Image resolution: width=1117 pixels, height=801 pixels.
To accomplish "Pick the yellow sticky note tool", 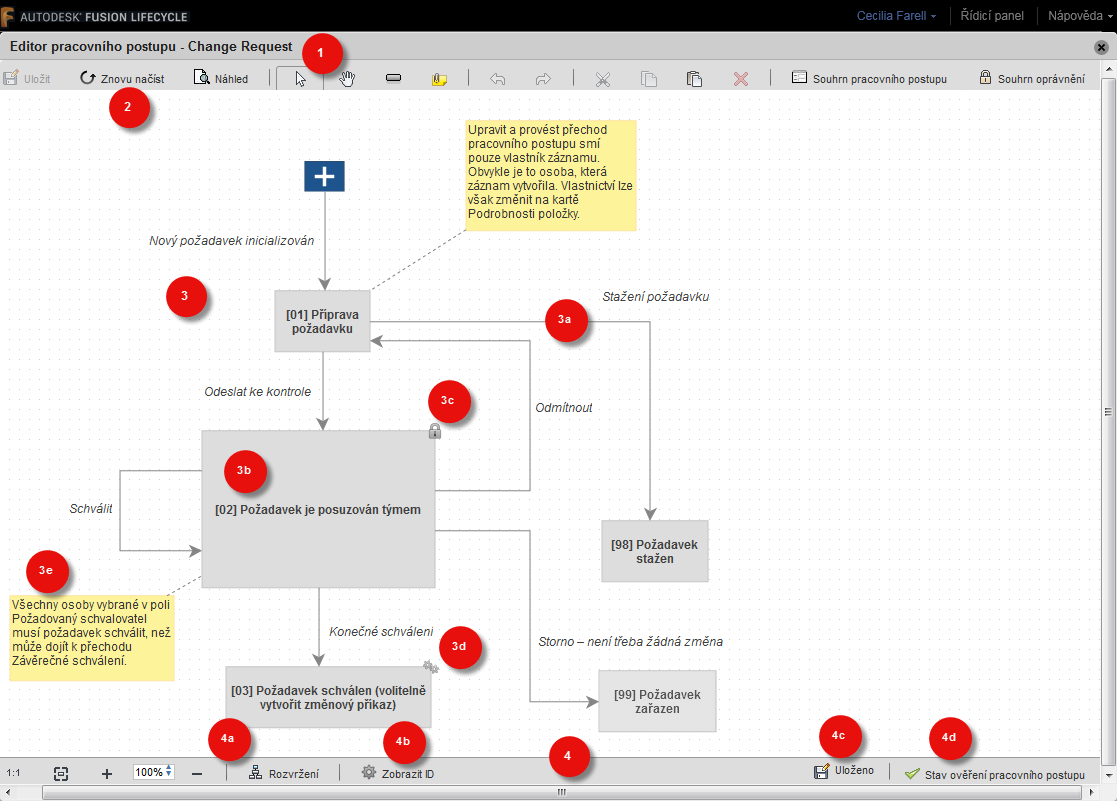I will (440, 79).
